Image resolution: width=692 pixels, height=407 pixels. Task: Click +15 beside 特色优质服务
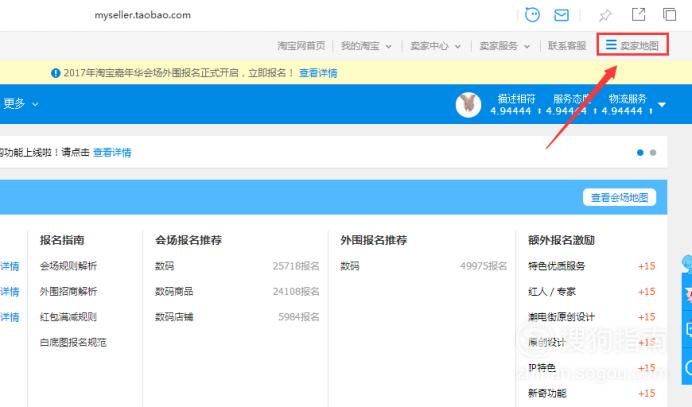point(647,266)
